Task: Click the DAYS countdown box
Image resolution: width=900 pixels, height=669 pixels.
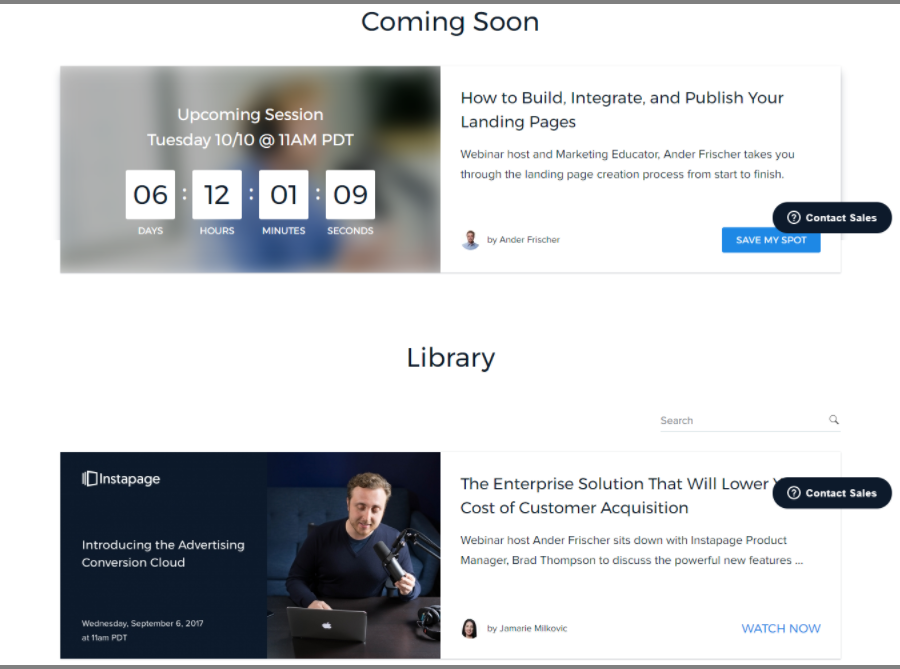Action: pos(150,194)
